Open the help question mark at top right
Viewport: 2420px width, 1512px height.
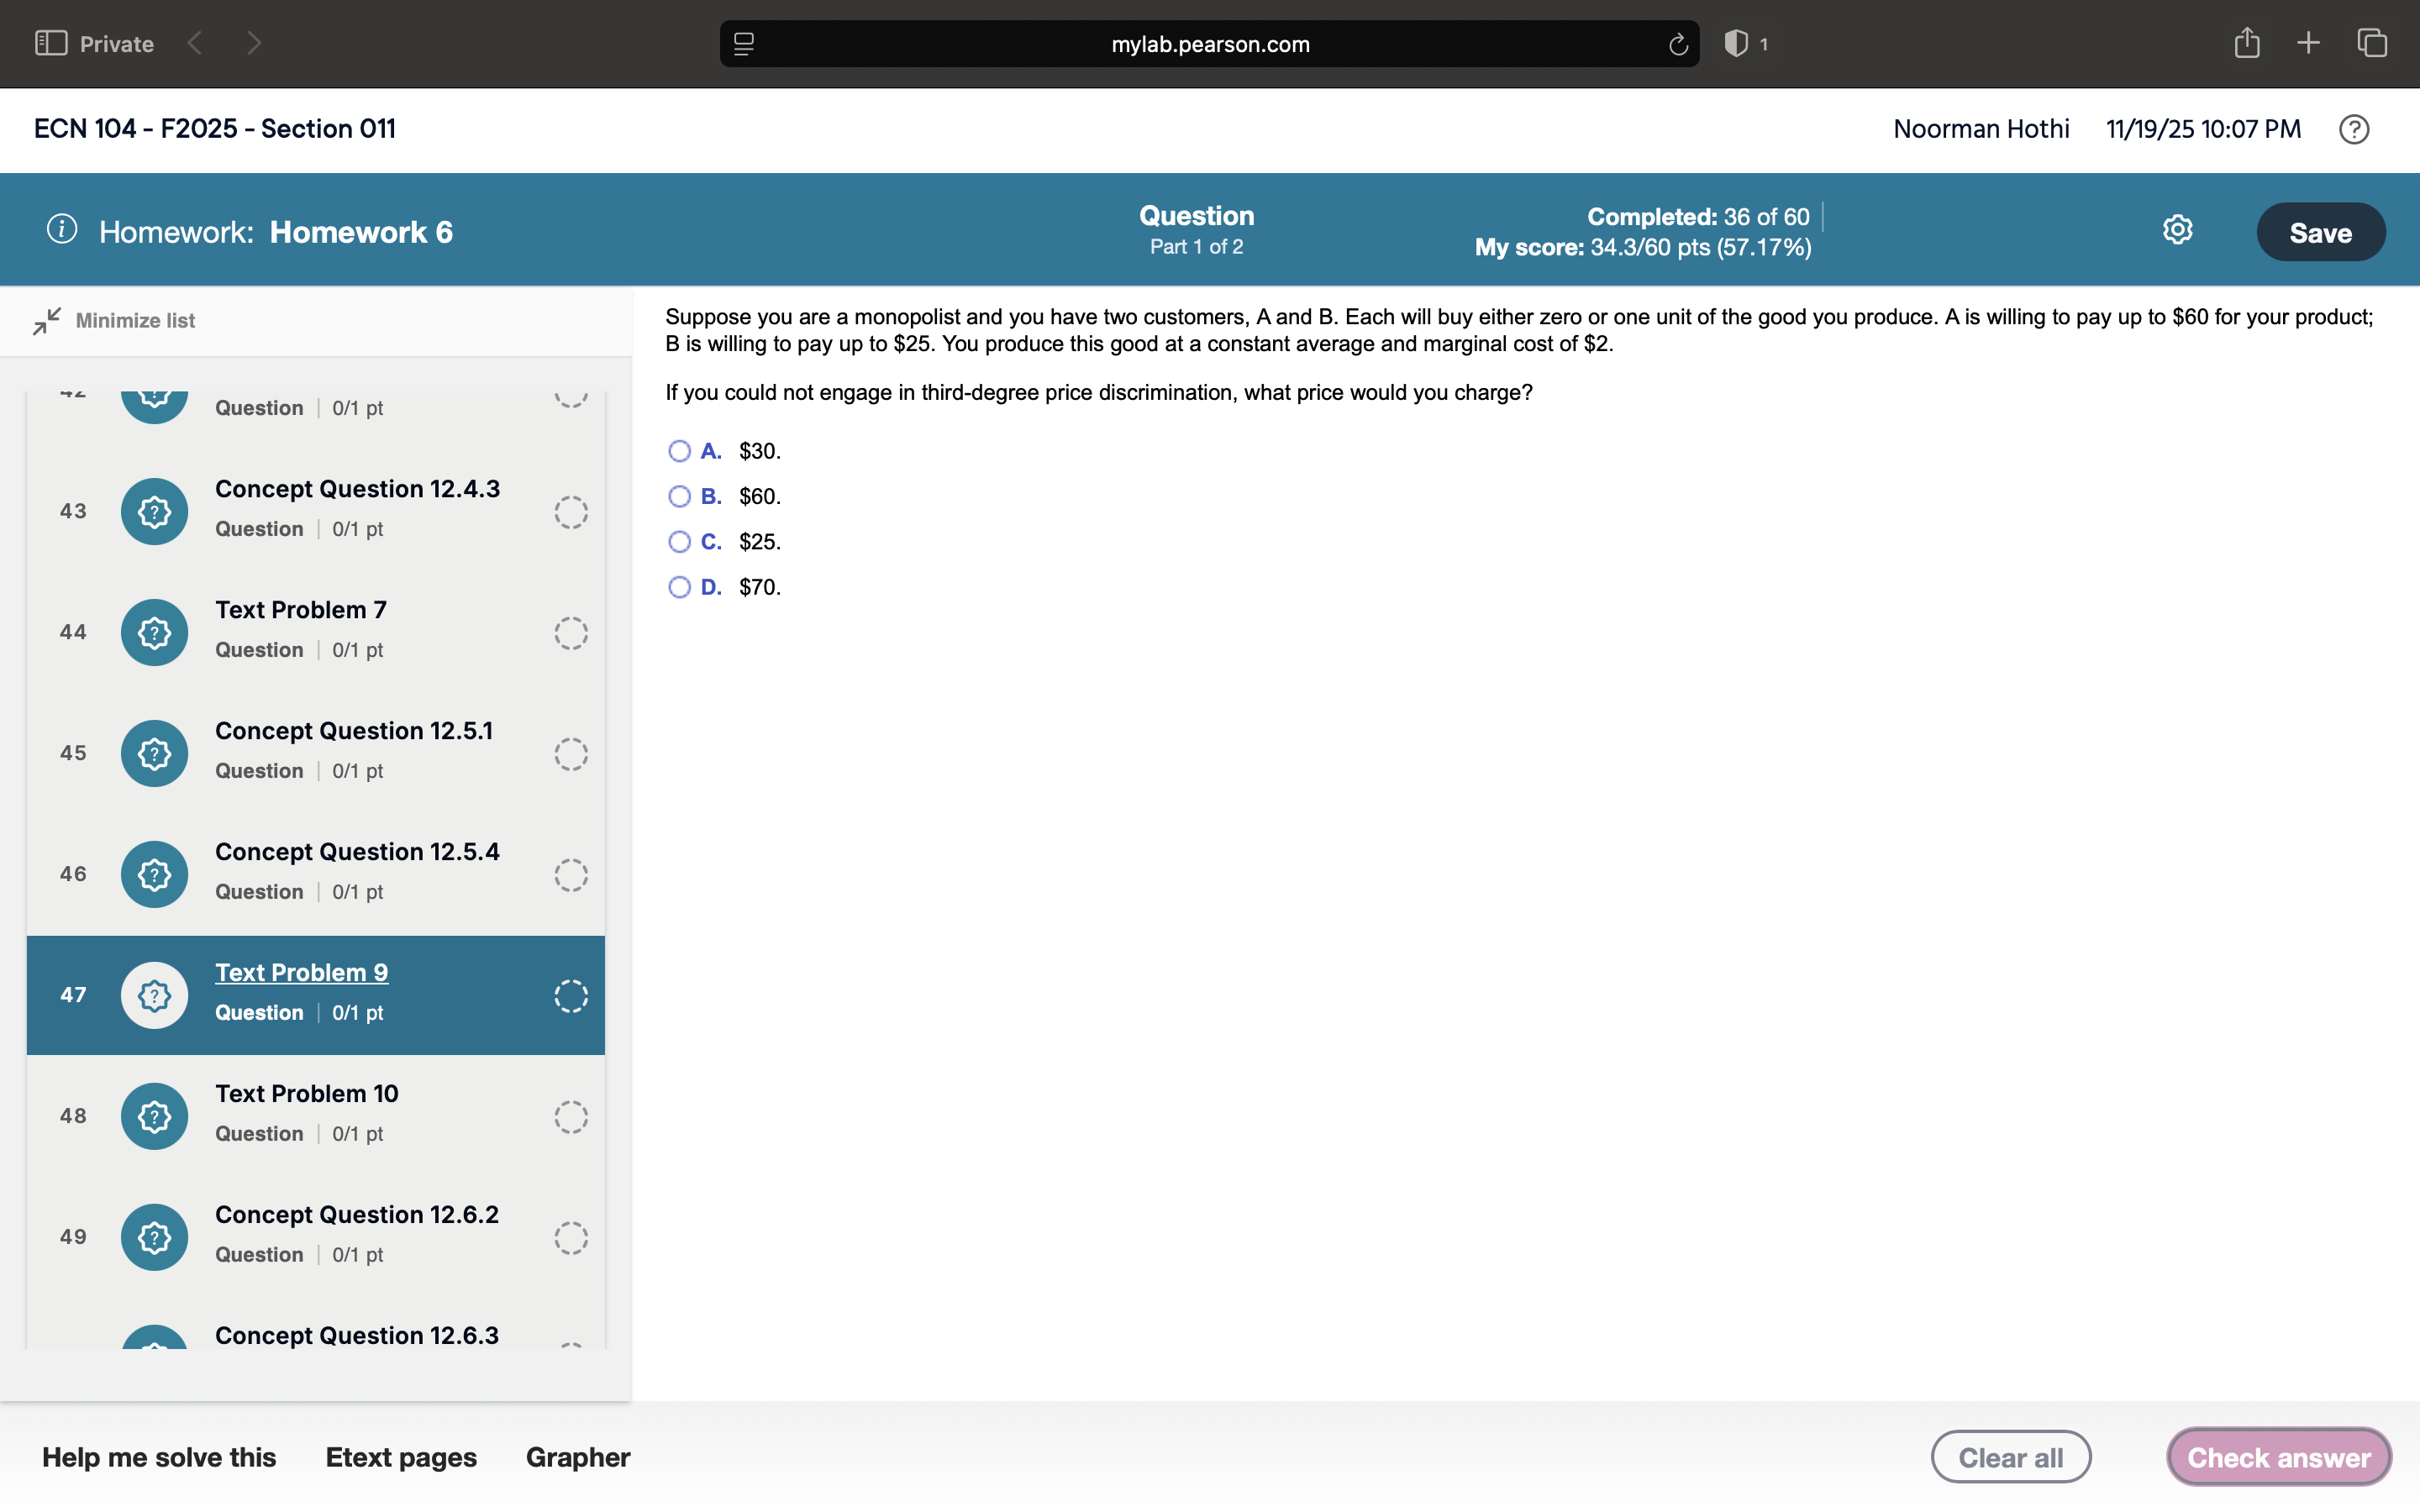pos(2354,129)
